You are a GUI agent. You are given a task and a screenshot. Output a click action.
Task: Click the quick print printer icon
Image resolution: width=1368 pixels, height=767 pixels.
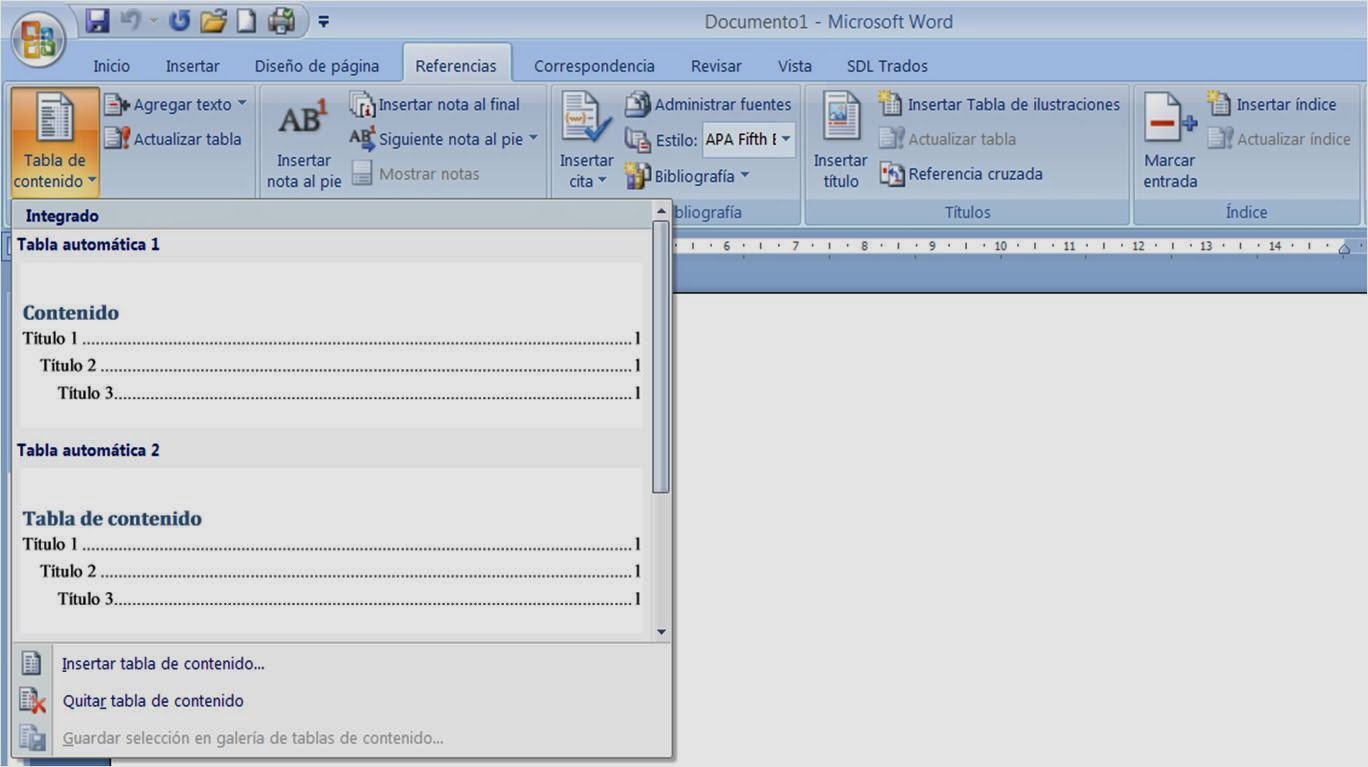(x=282, y=21)
